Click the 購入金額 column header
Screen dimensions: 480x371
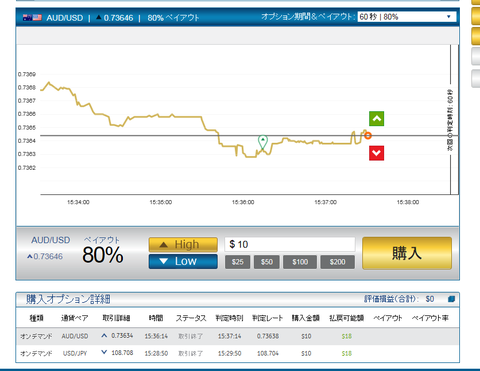click(x=306, y=318)
